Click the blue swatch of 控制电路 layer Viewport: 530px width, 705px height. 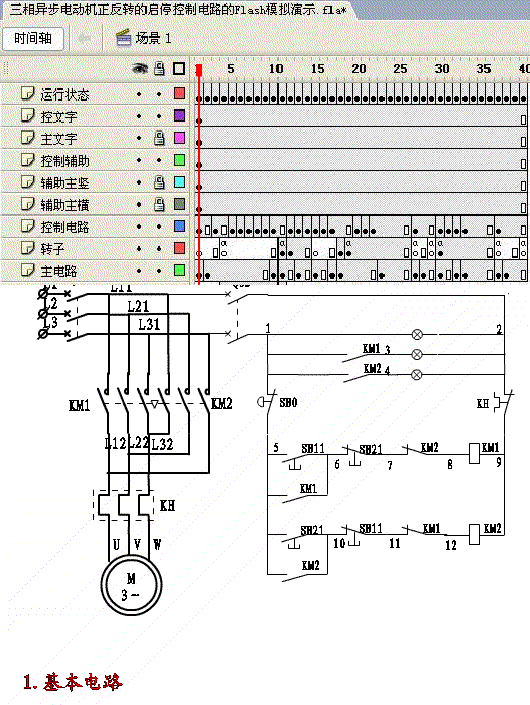tap(179, 226)
